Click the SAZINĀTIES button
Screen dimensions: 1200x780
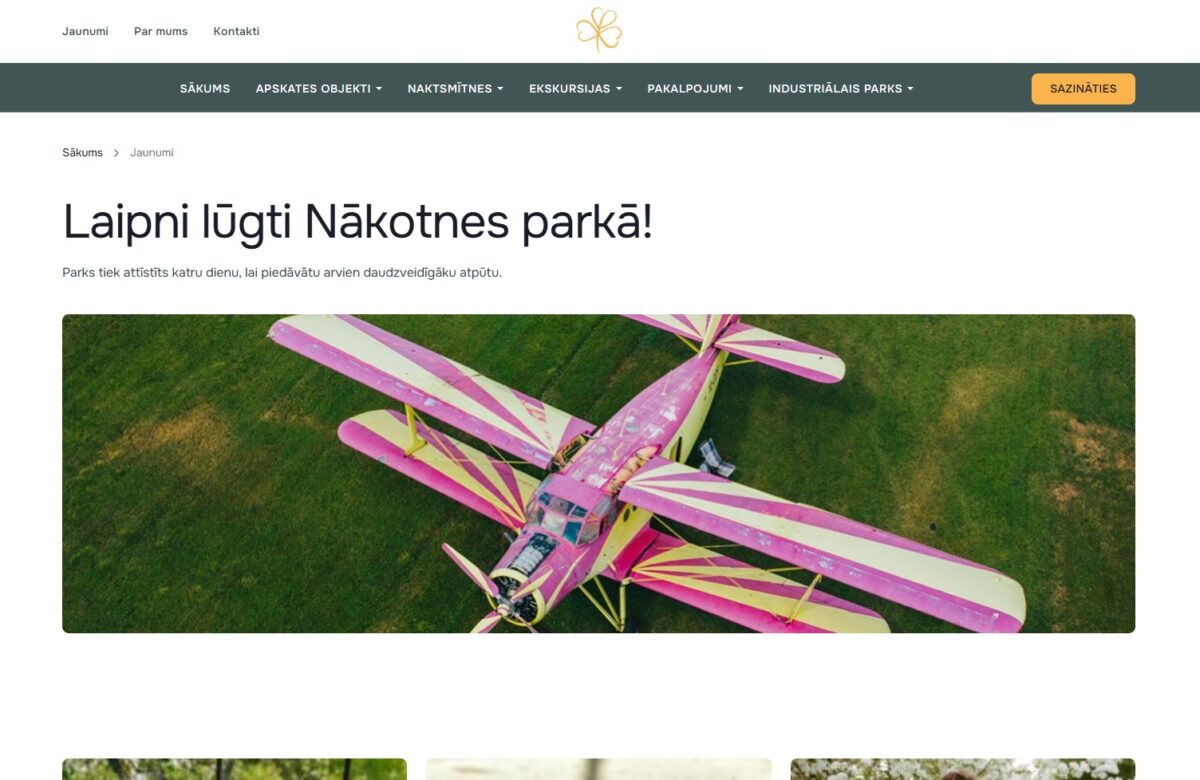point(1083,88)
